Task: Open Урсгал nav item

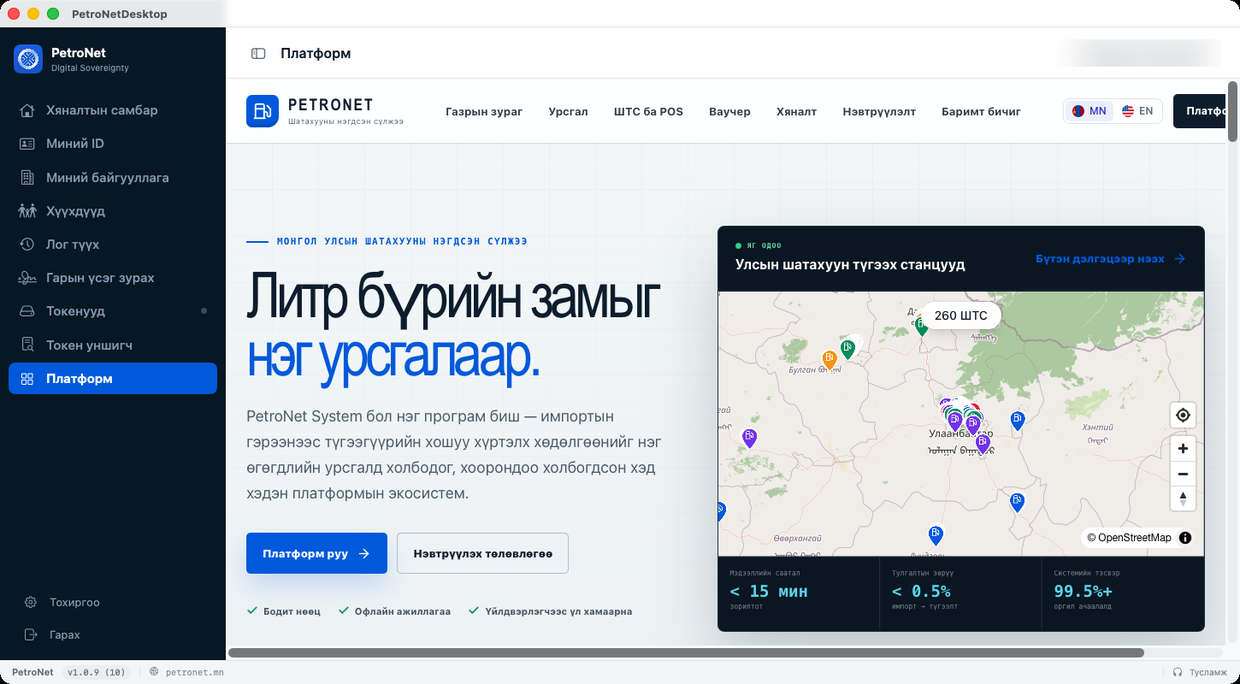Action: [568, 111]
